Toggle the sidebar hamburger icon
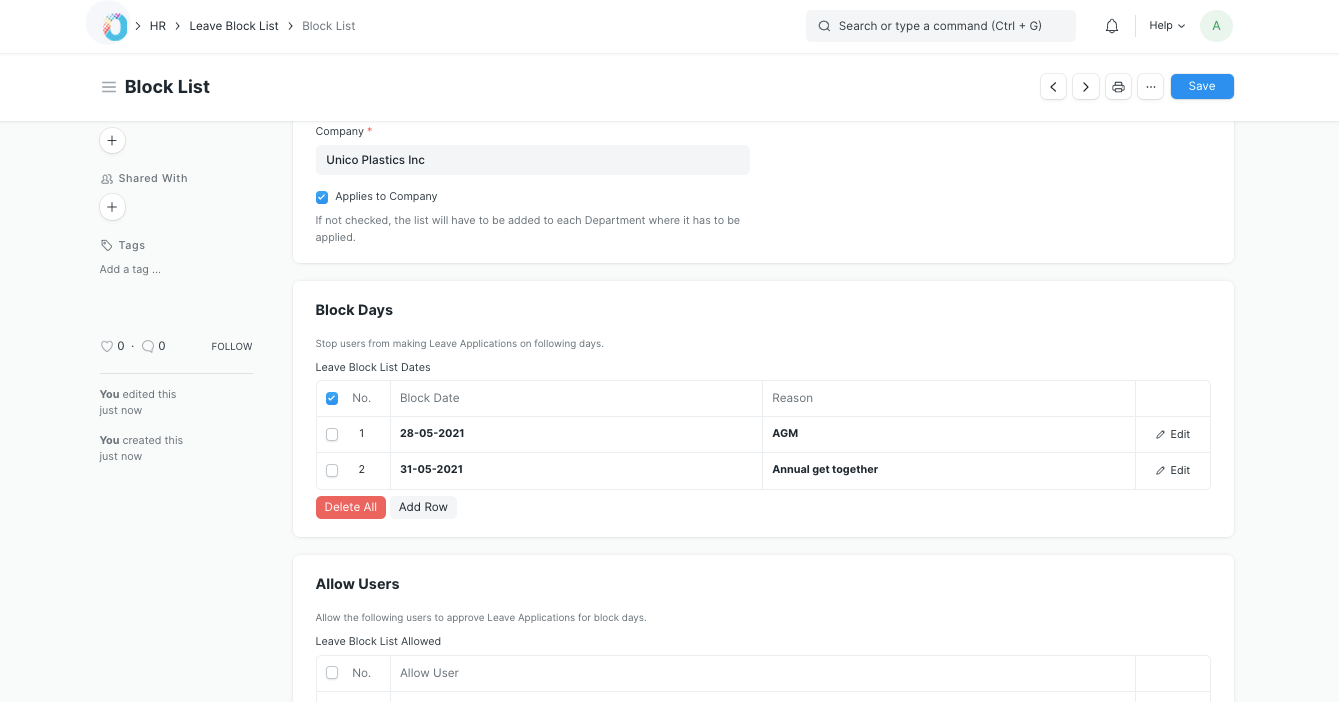This screenshot has width=1339, height=702. coord(109,87)
